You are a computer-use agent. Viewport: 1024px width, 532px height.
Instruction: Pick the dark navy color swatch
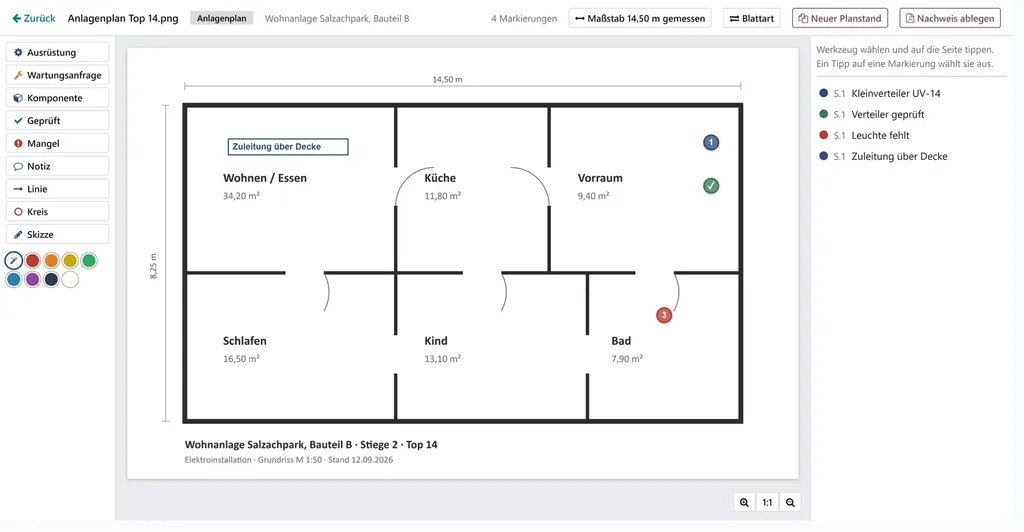[x=51, y=279]
